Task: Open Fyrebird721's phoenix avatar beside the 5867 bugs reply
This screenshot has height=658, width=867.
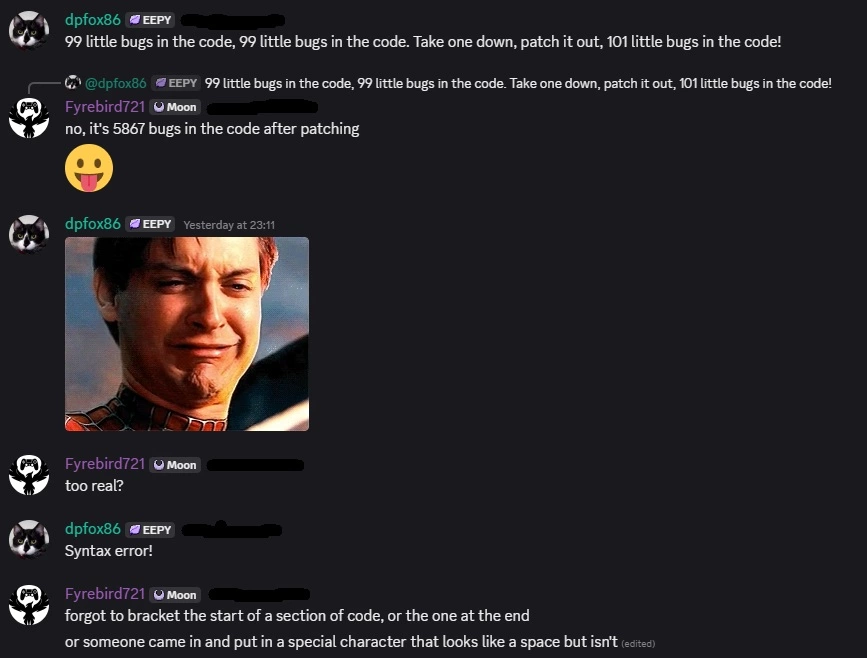Action: pos(29,117)
